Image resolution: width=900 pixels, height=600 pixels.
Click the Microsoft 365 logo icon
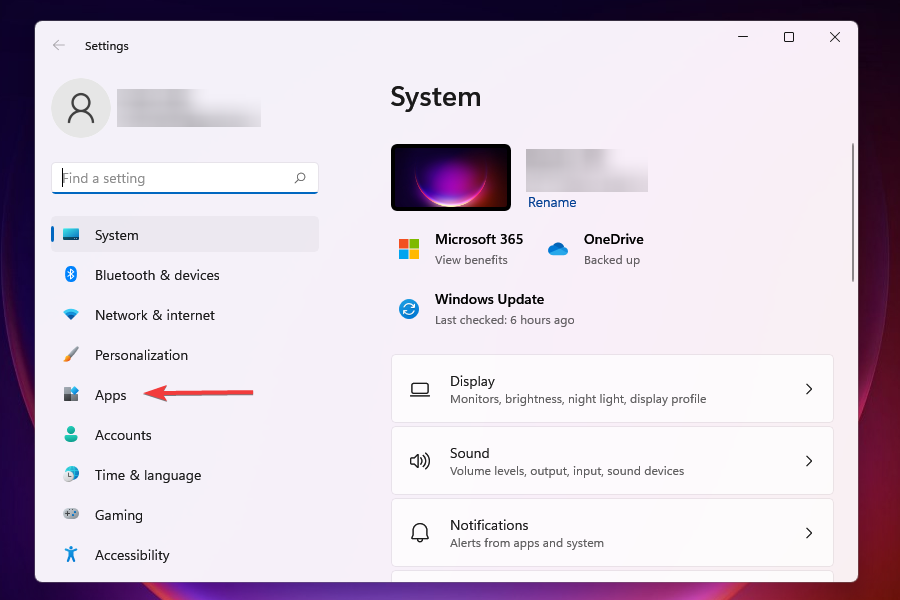click(409, 249)
